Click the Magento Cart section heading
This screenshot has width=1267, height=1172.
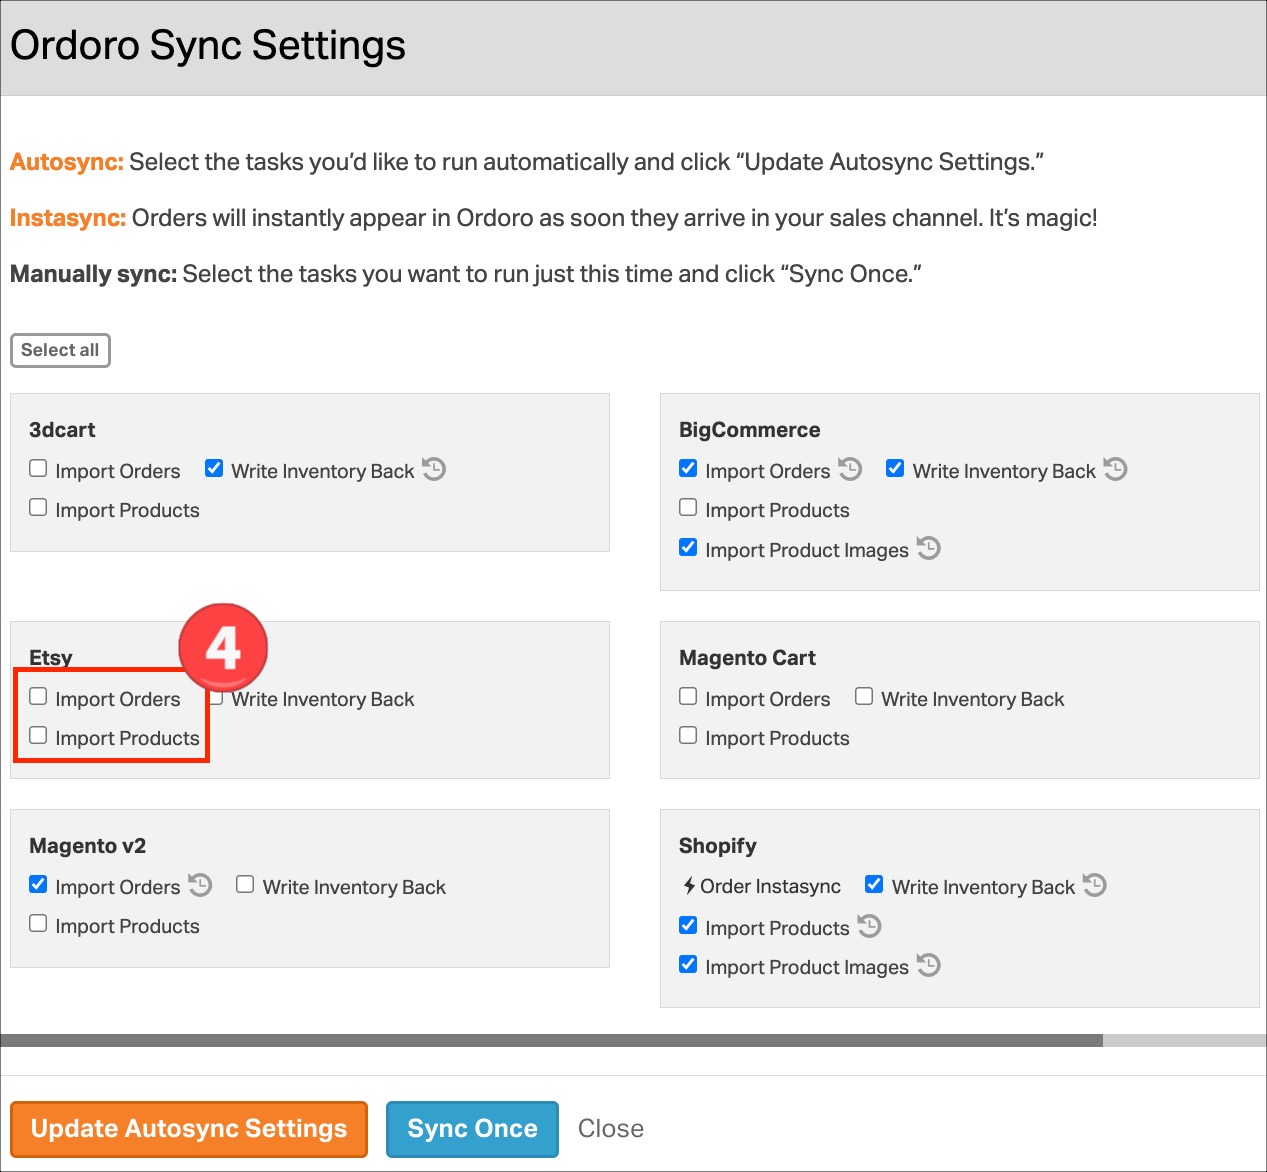tap(747, 658)
